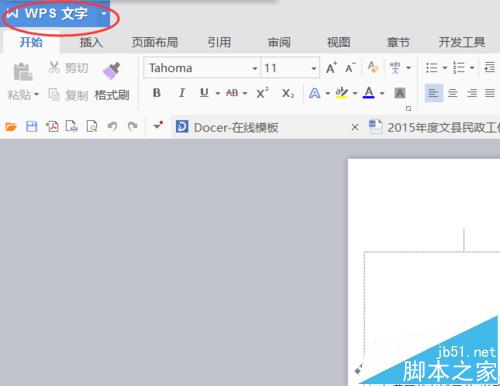Click the undo arrow
Viewport: 500px width, 386px height.
112,127
